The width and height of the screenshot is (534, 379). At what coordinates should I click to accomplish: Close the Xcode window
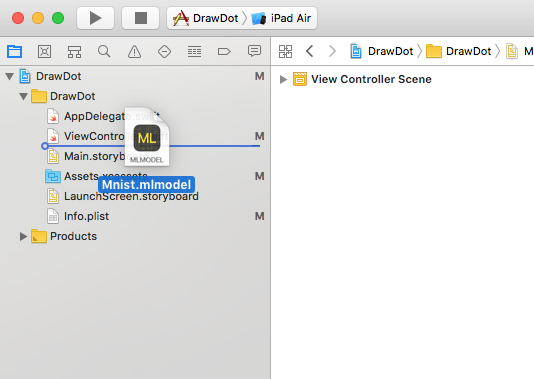[18, 18]
